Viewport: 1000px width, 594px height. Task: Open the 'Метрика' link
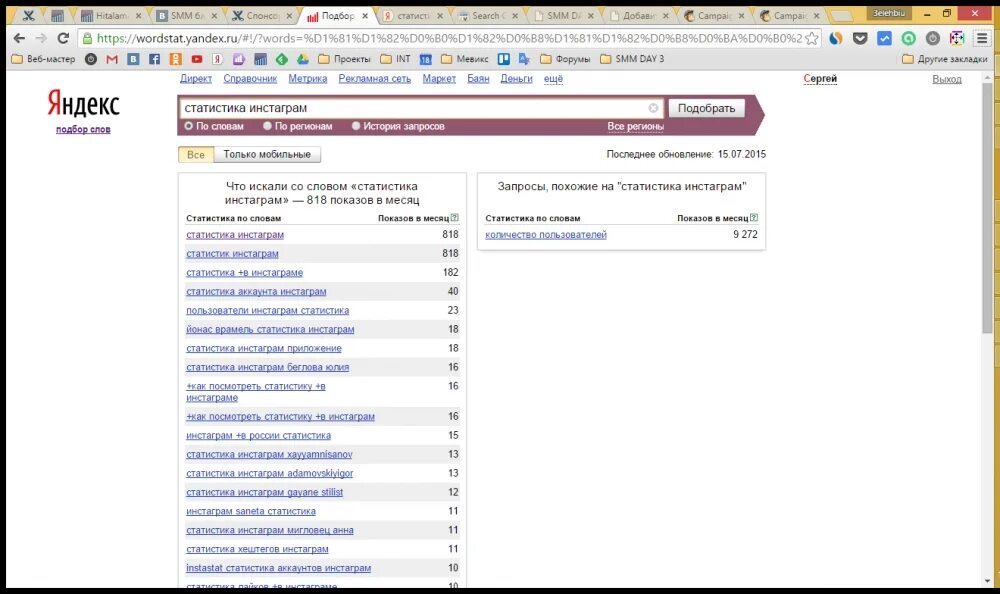point(307,78)
